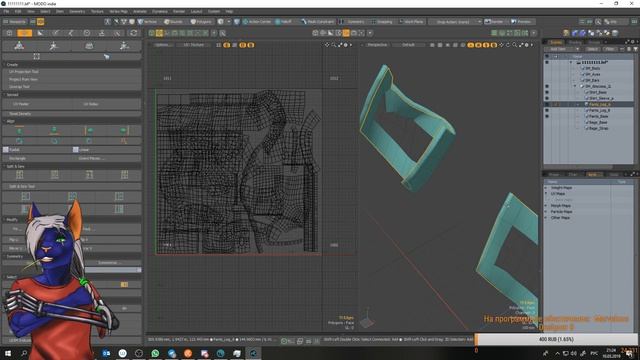
Task: Expand the Morph Maps list
Action: pyautogui.click(x=546, y=206)
